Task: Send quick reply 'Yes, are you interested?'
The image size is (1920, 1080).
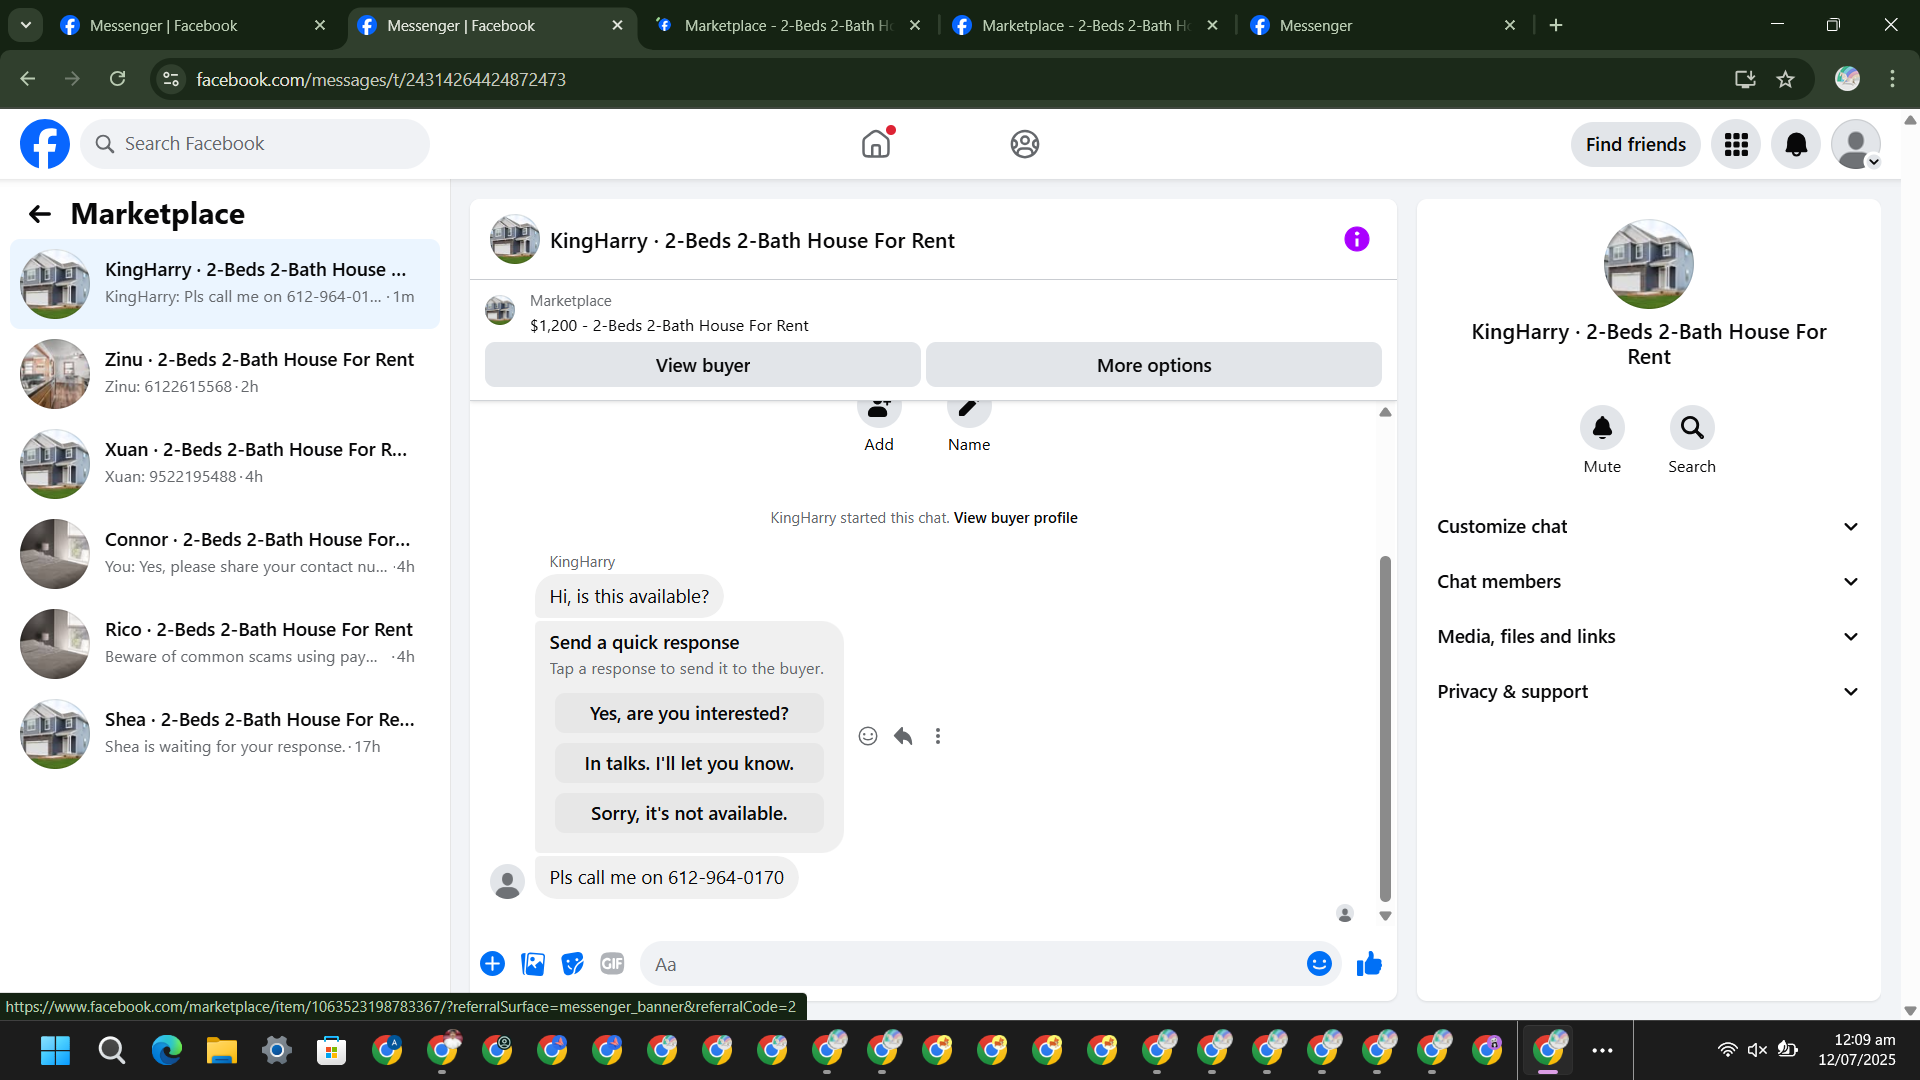Action: click(689, 714)
